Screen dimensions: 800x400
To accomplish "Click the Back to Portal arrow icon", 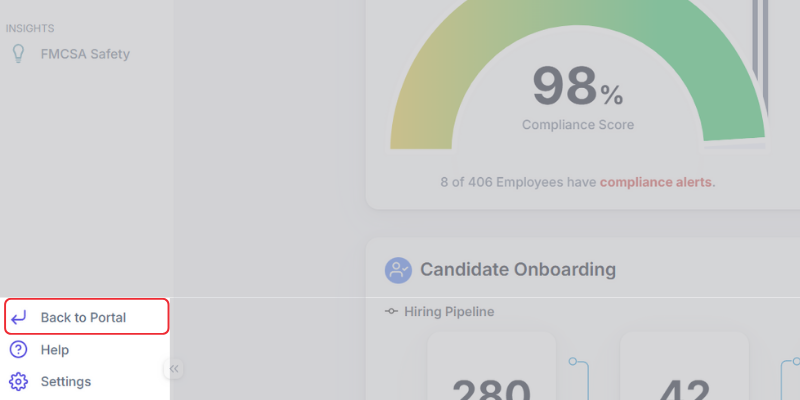I will point(18,317).
